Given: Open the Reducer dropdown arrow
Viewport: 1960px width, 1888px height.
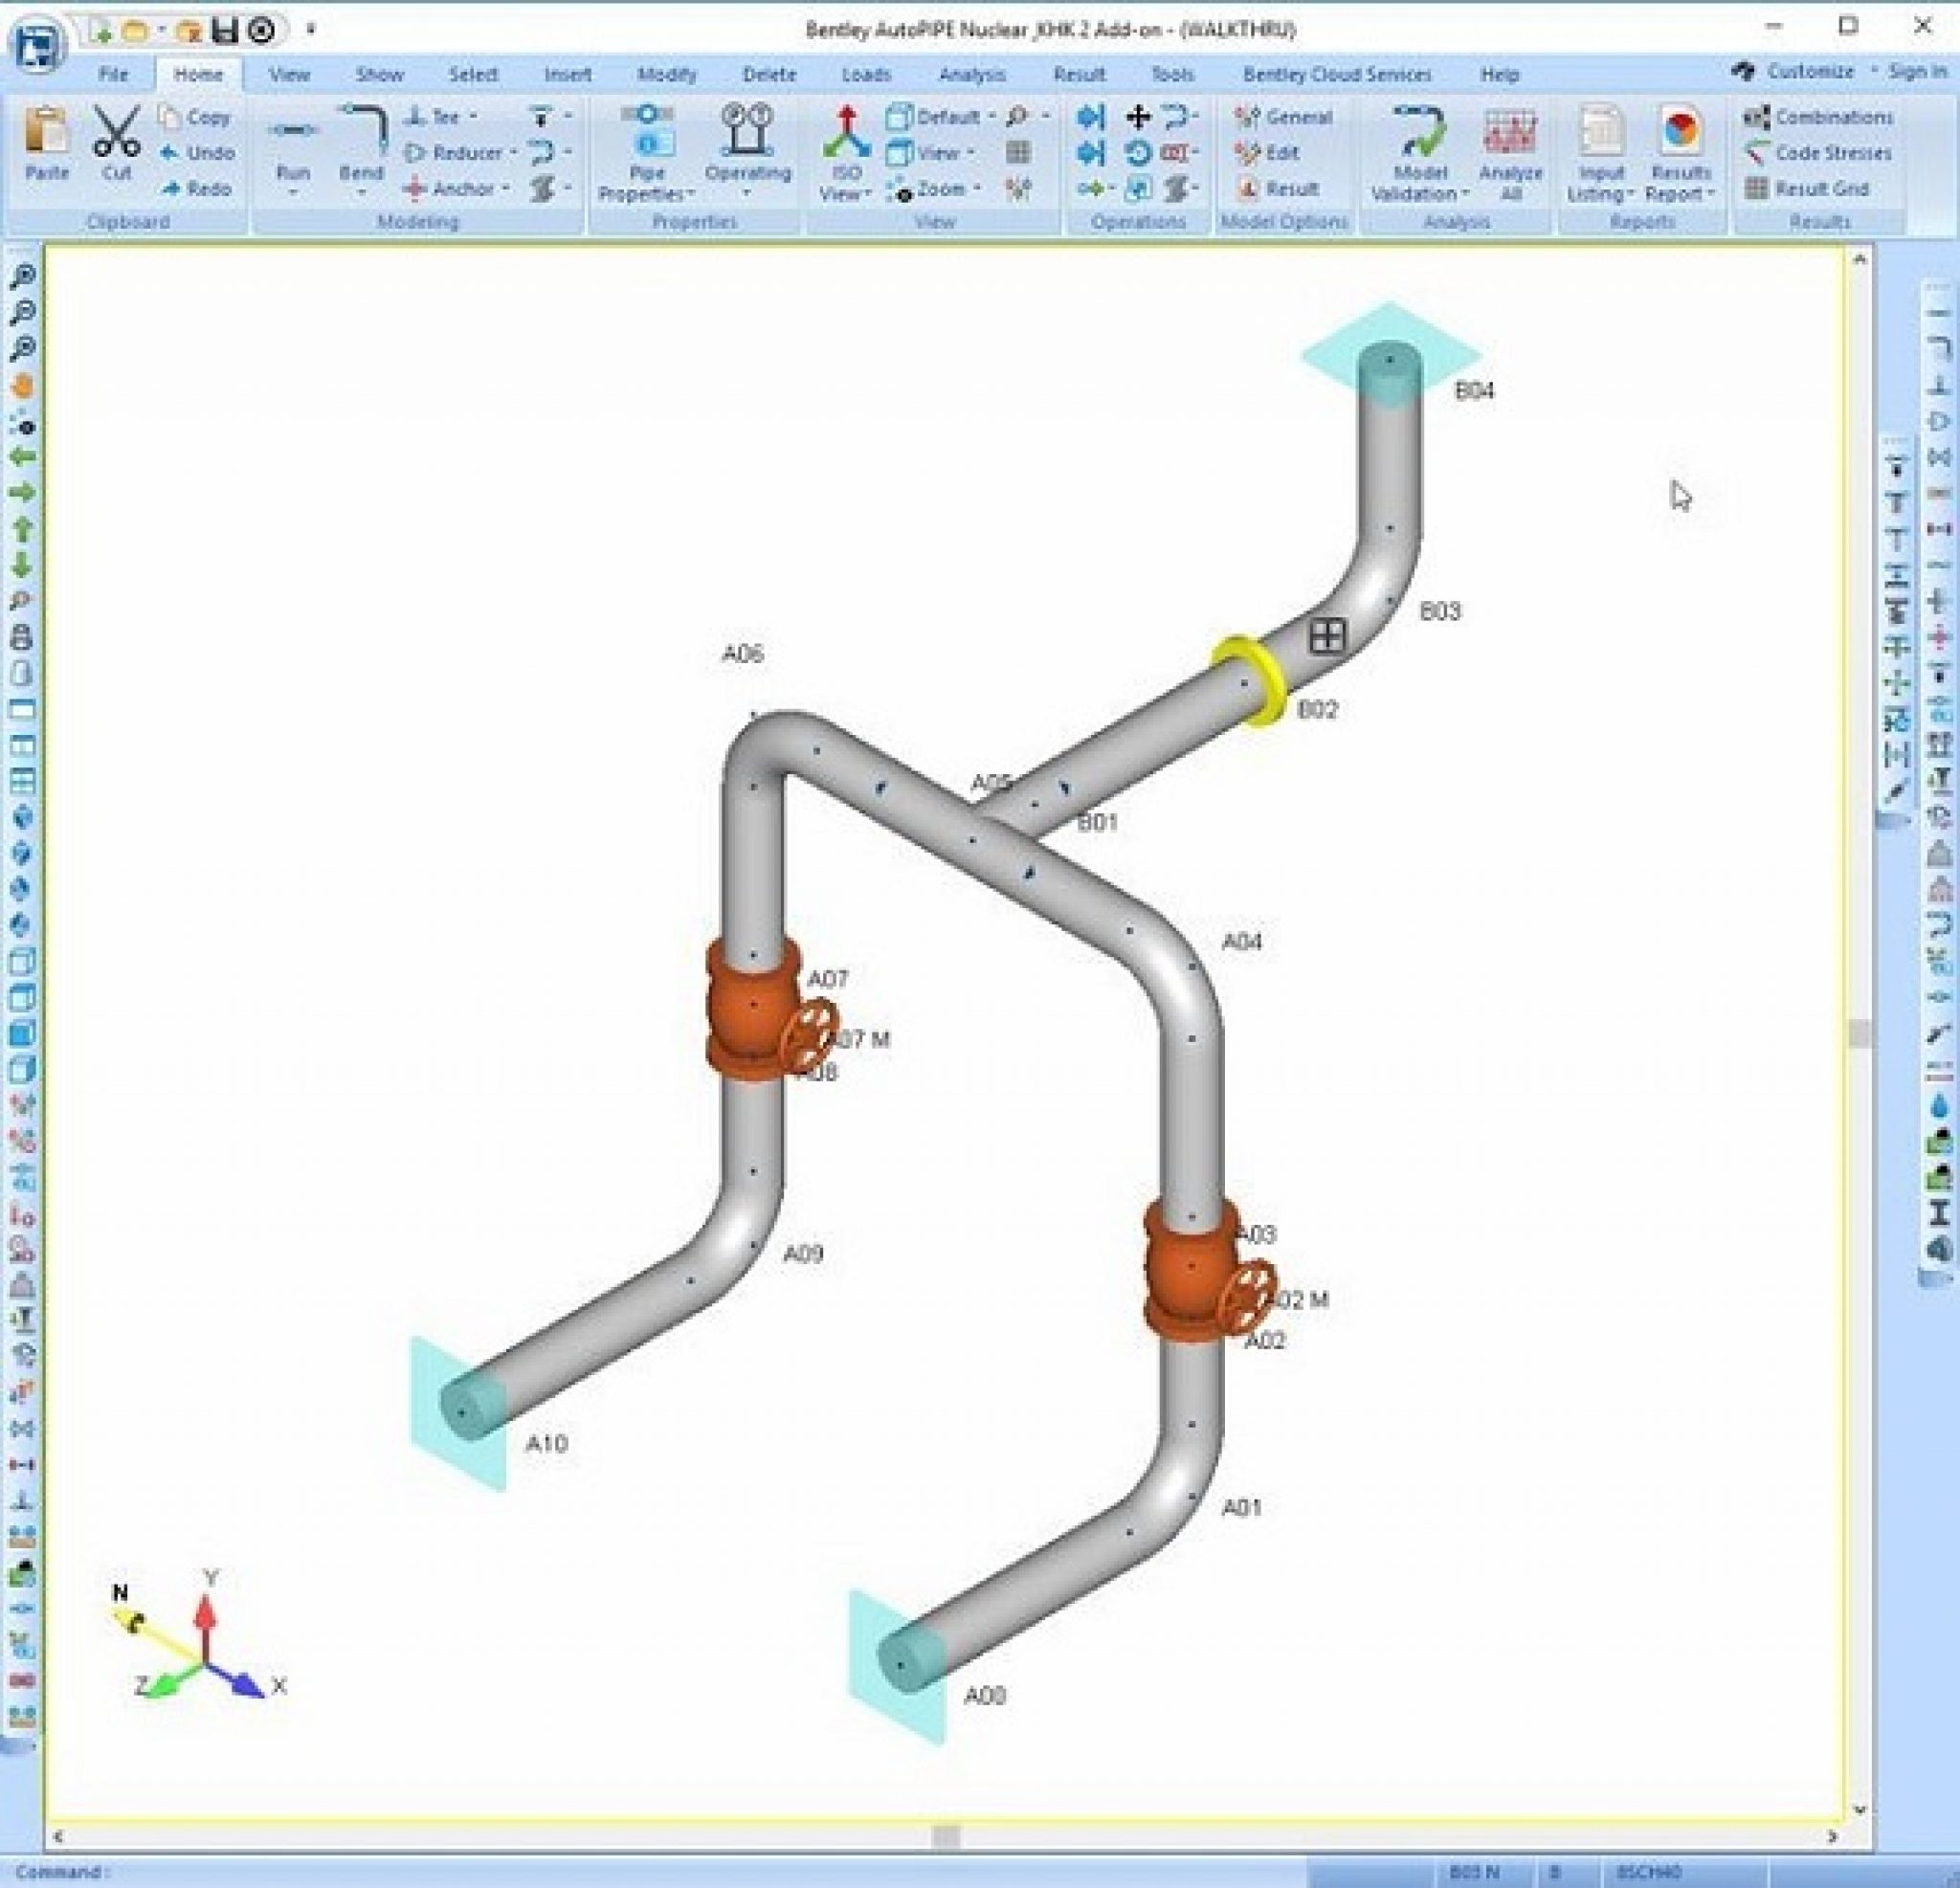Looking at the screenshot, I should tap(514, 153).
